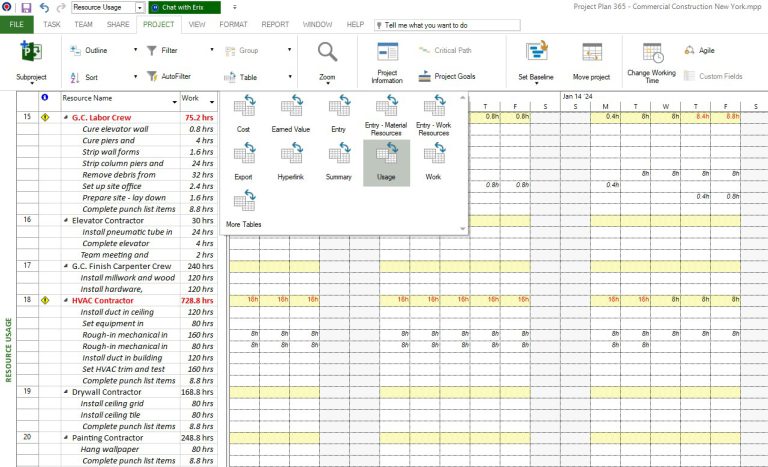The image size is (768, 467).
Task: Select 'Install duct in ceiling' assignment
Action: coord(117,312)
